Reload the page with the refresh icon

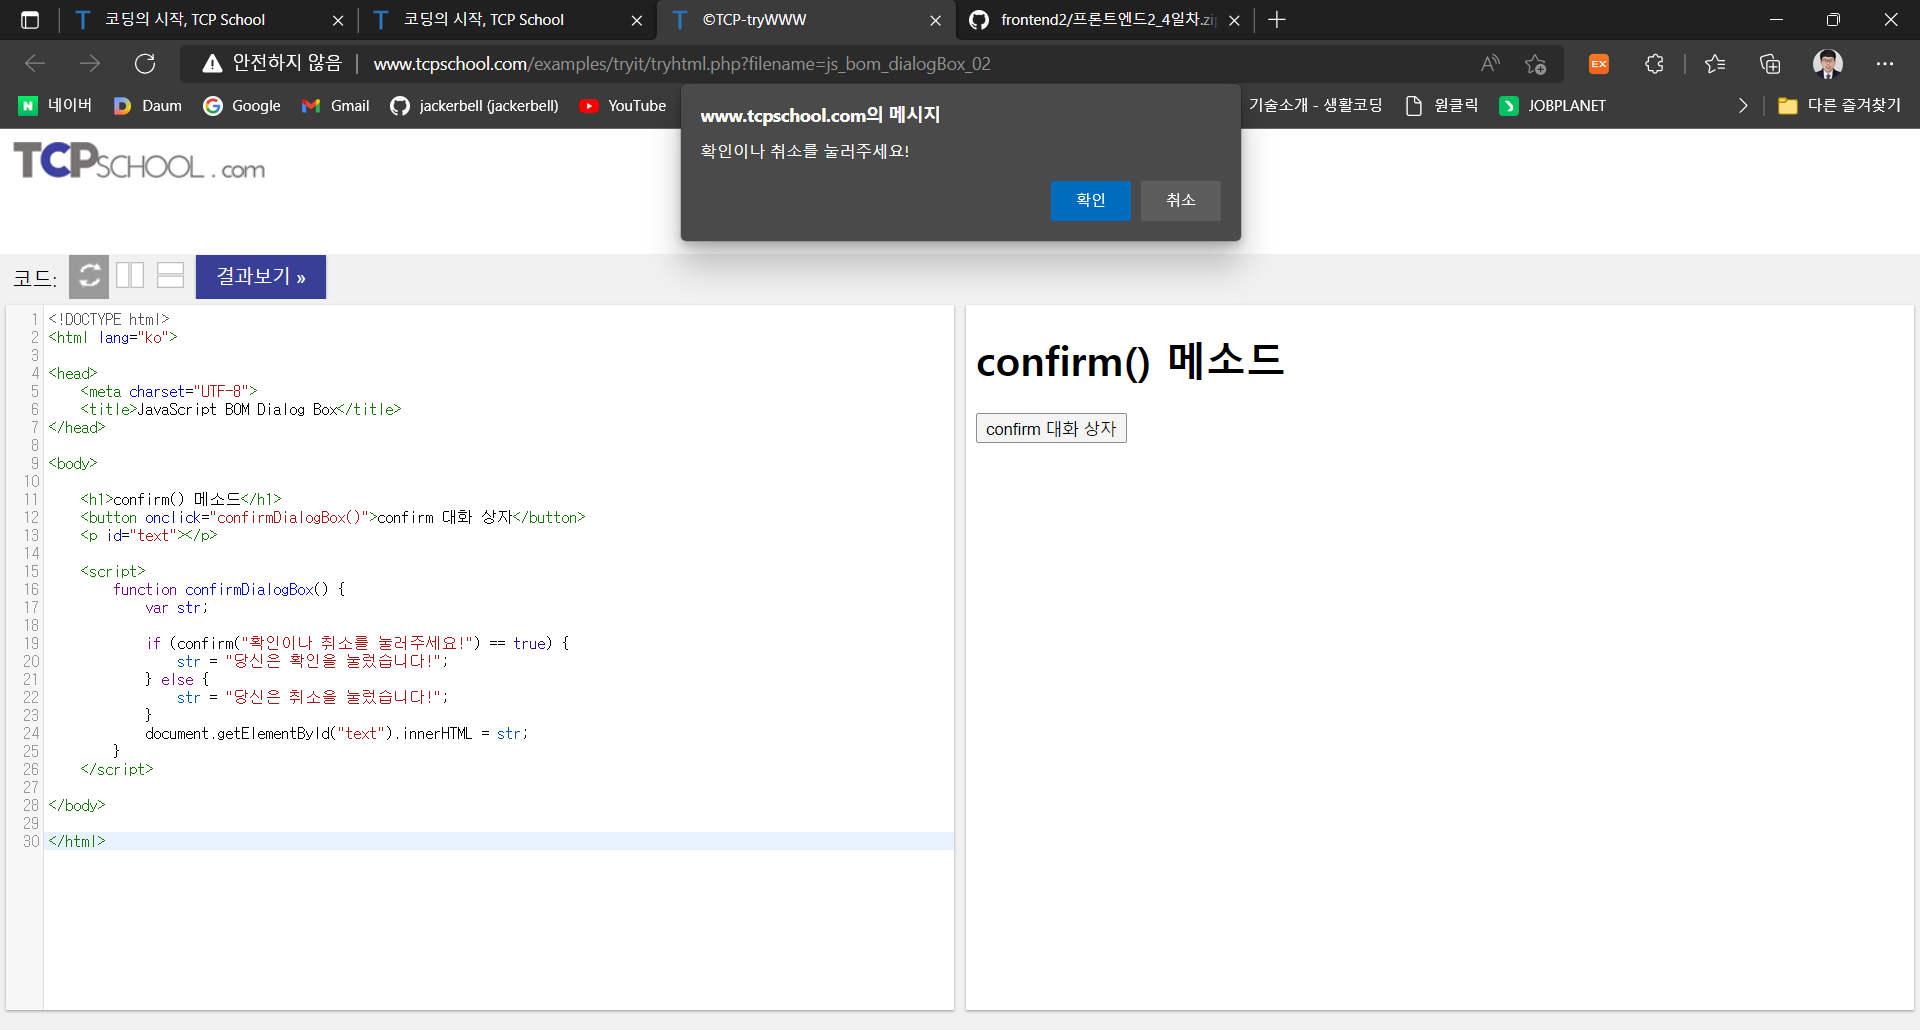tap(145, 63)
